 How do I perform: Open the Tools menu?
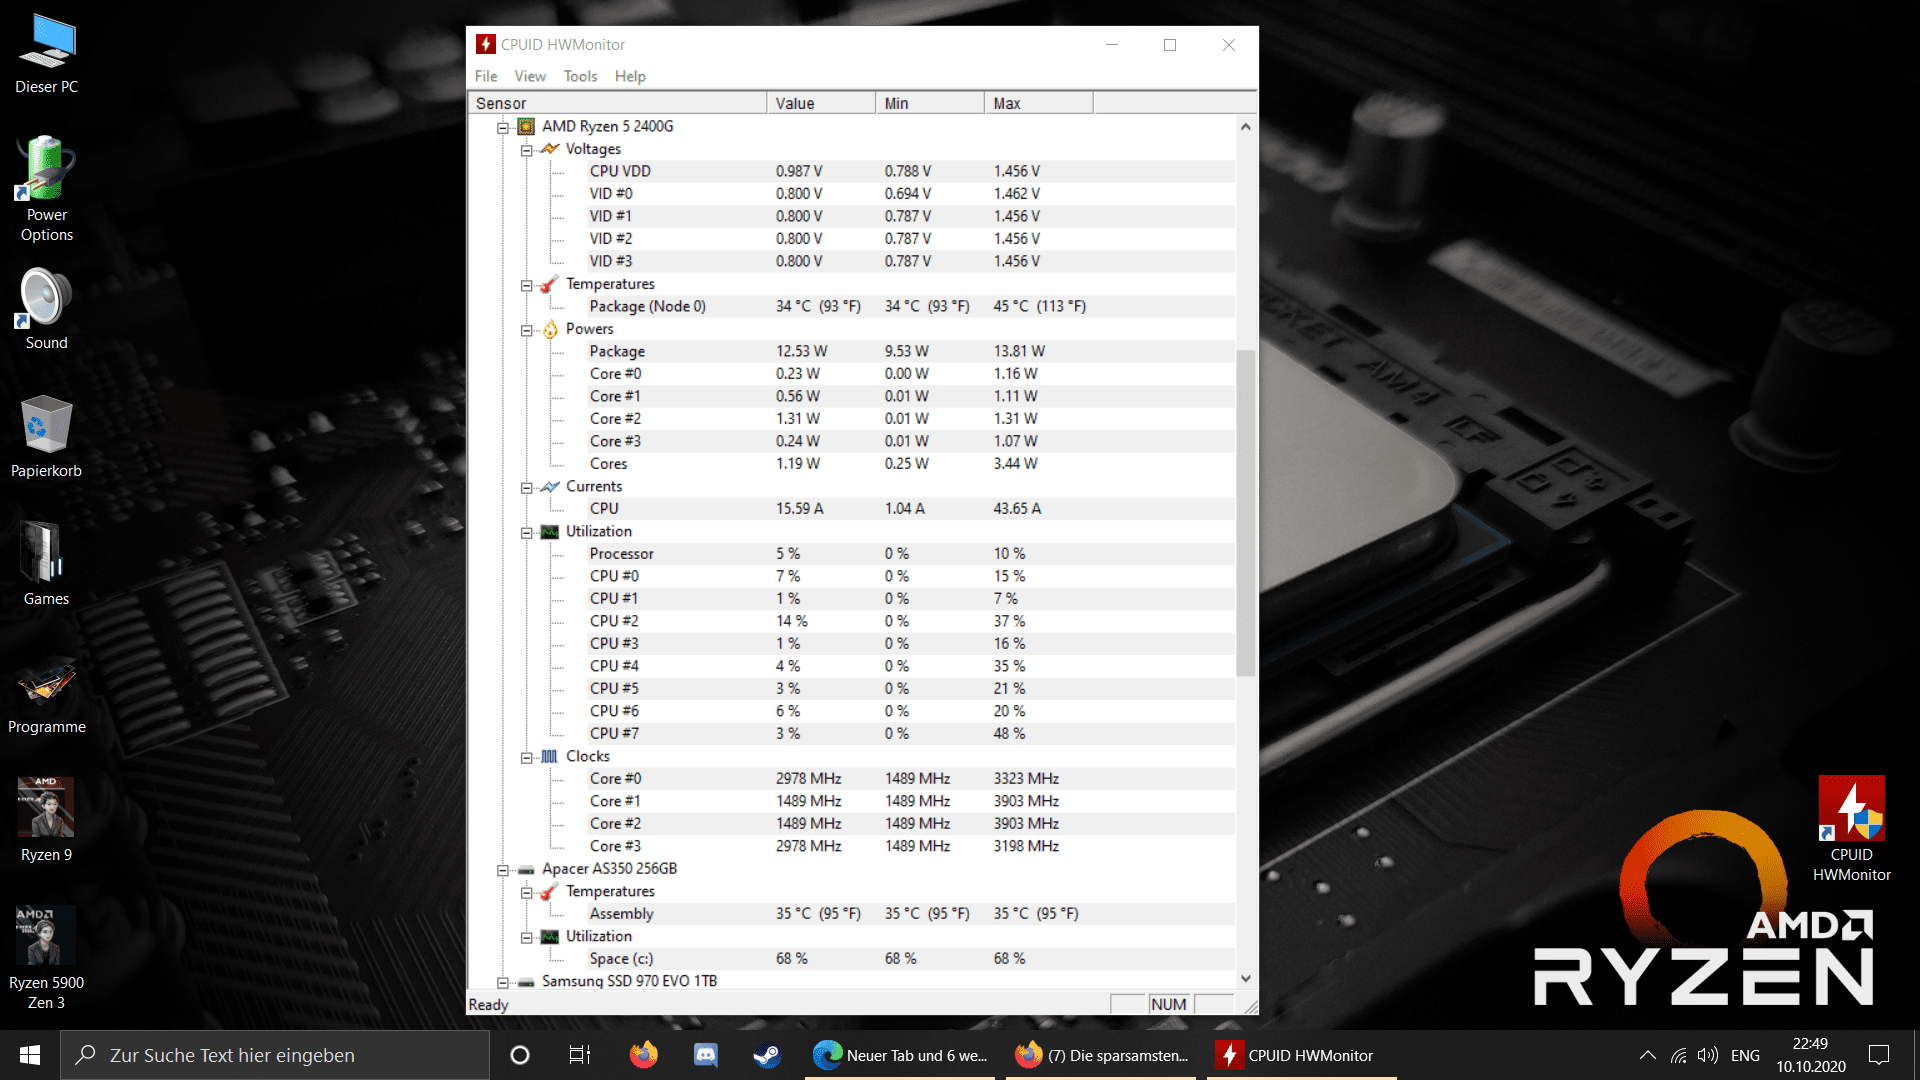(x=580, y=76)
